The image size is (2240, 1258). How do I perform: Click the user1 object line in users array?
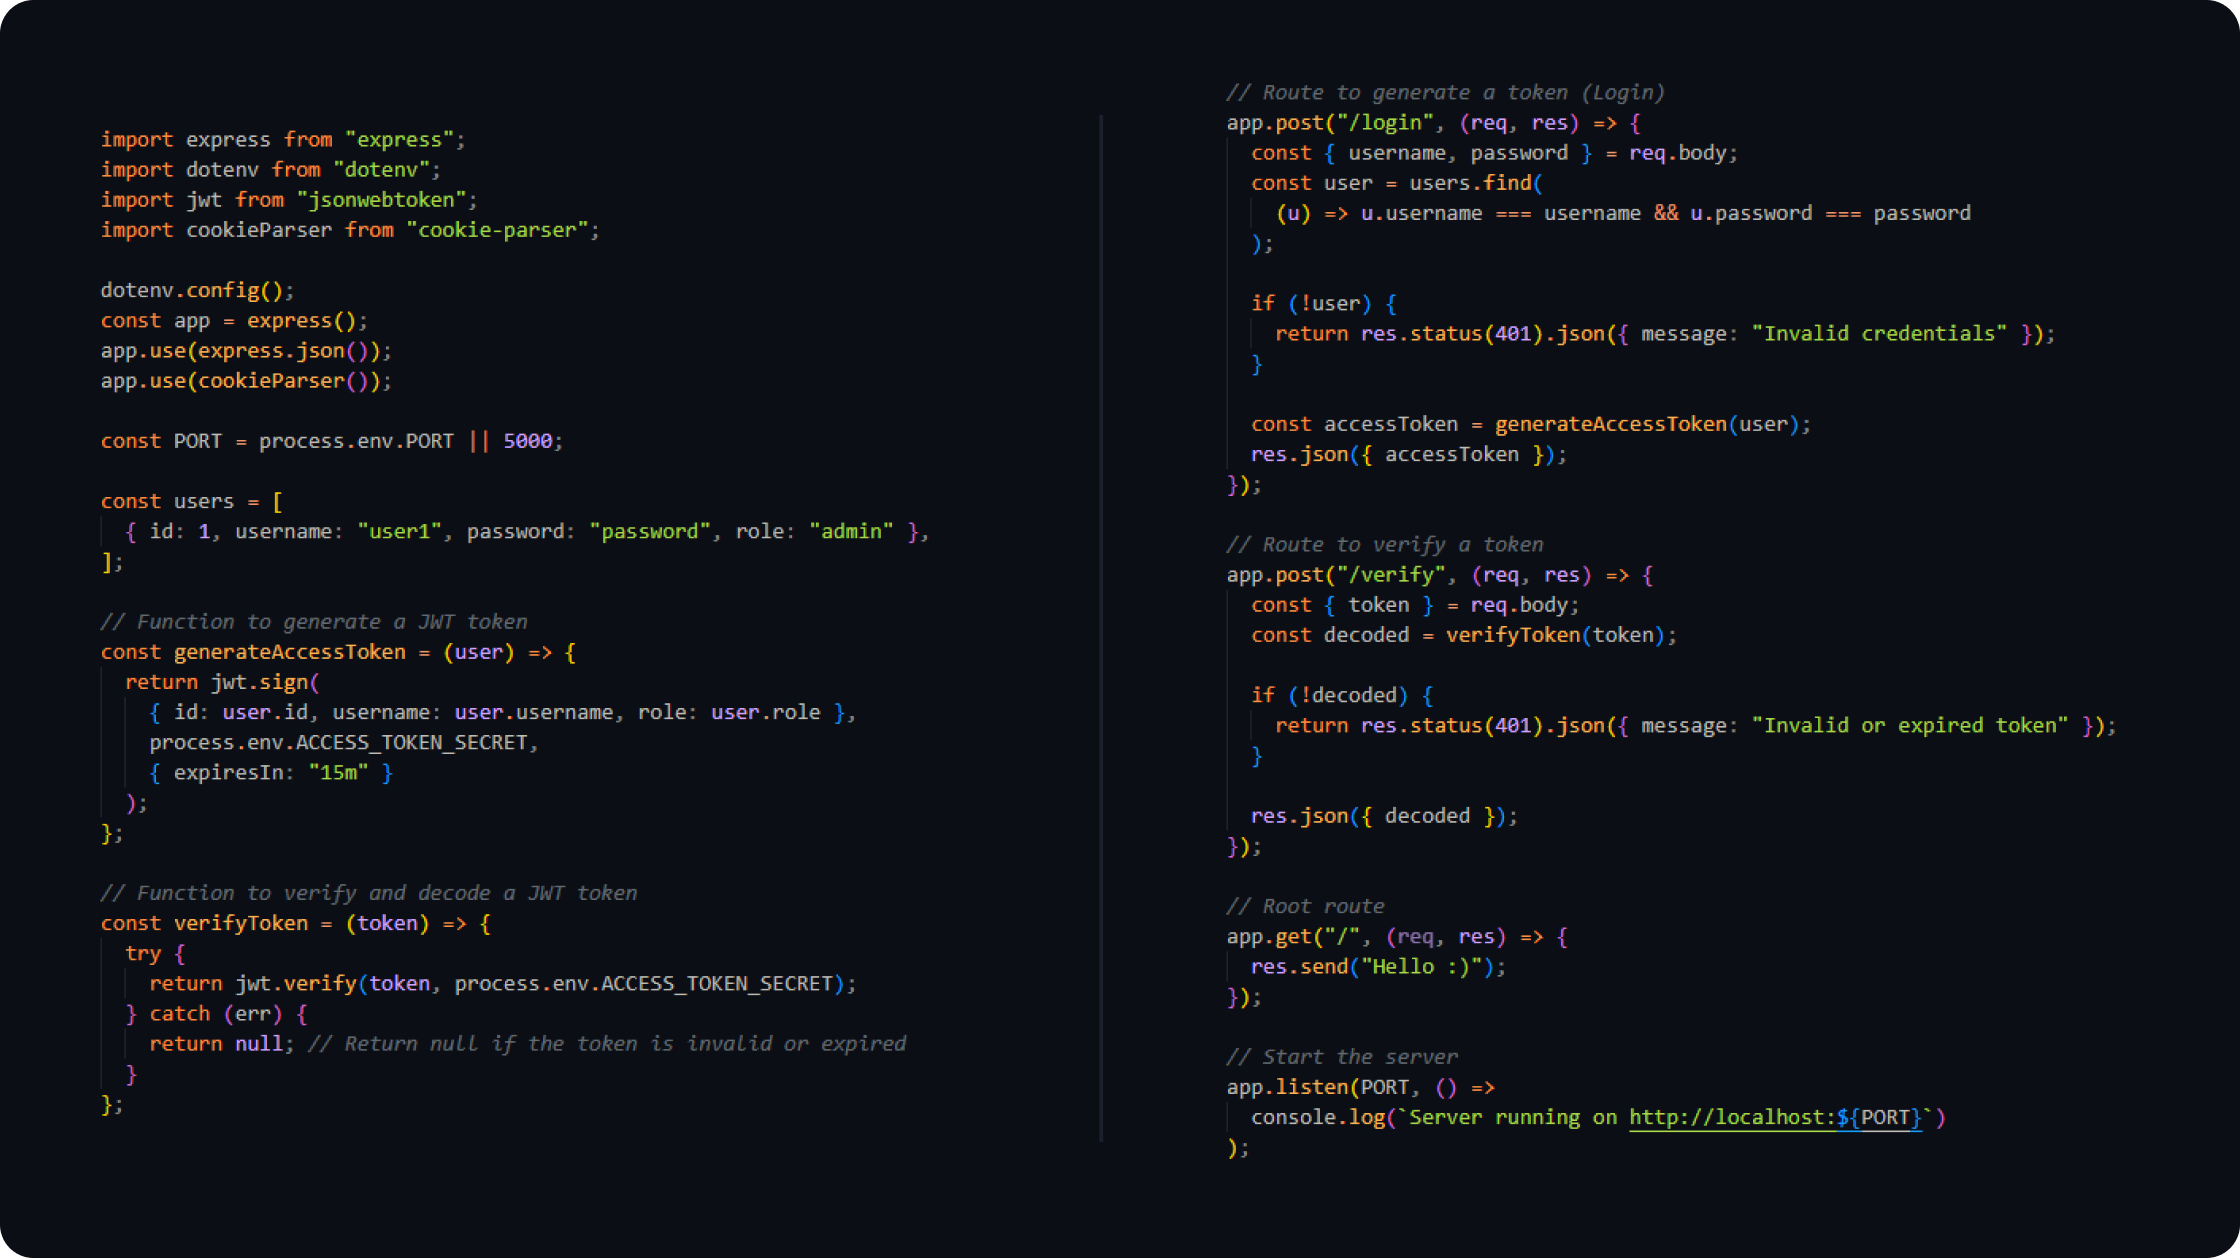coord(527,531)
